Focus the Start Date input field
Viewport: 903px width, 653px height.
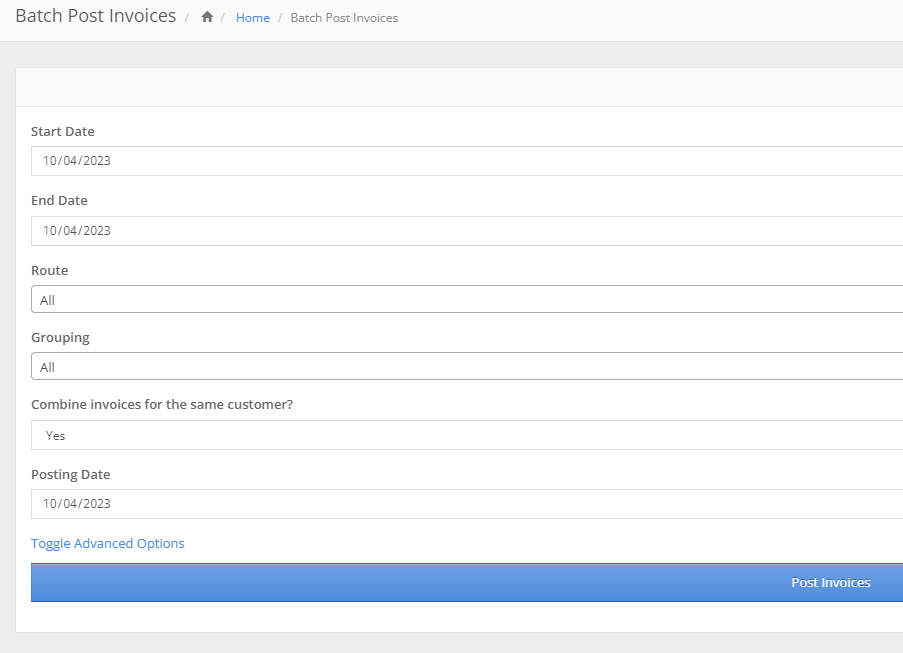coord(467,161)
